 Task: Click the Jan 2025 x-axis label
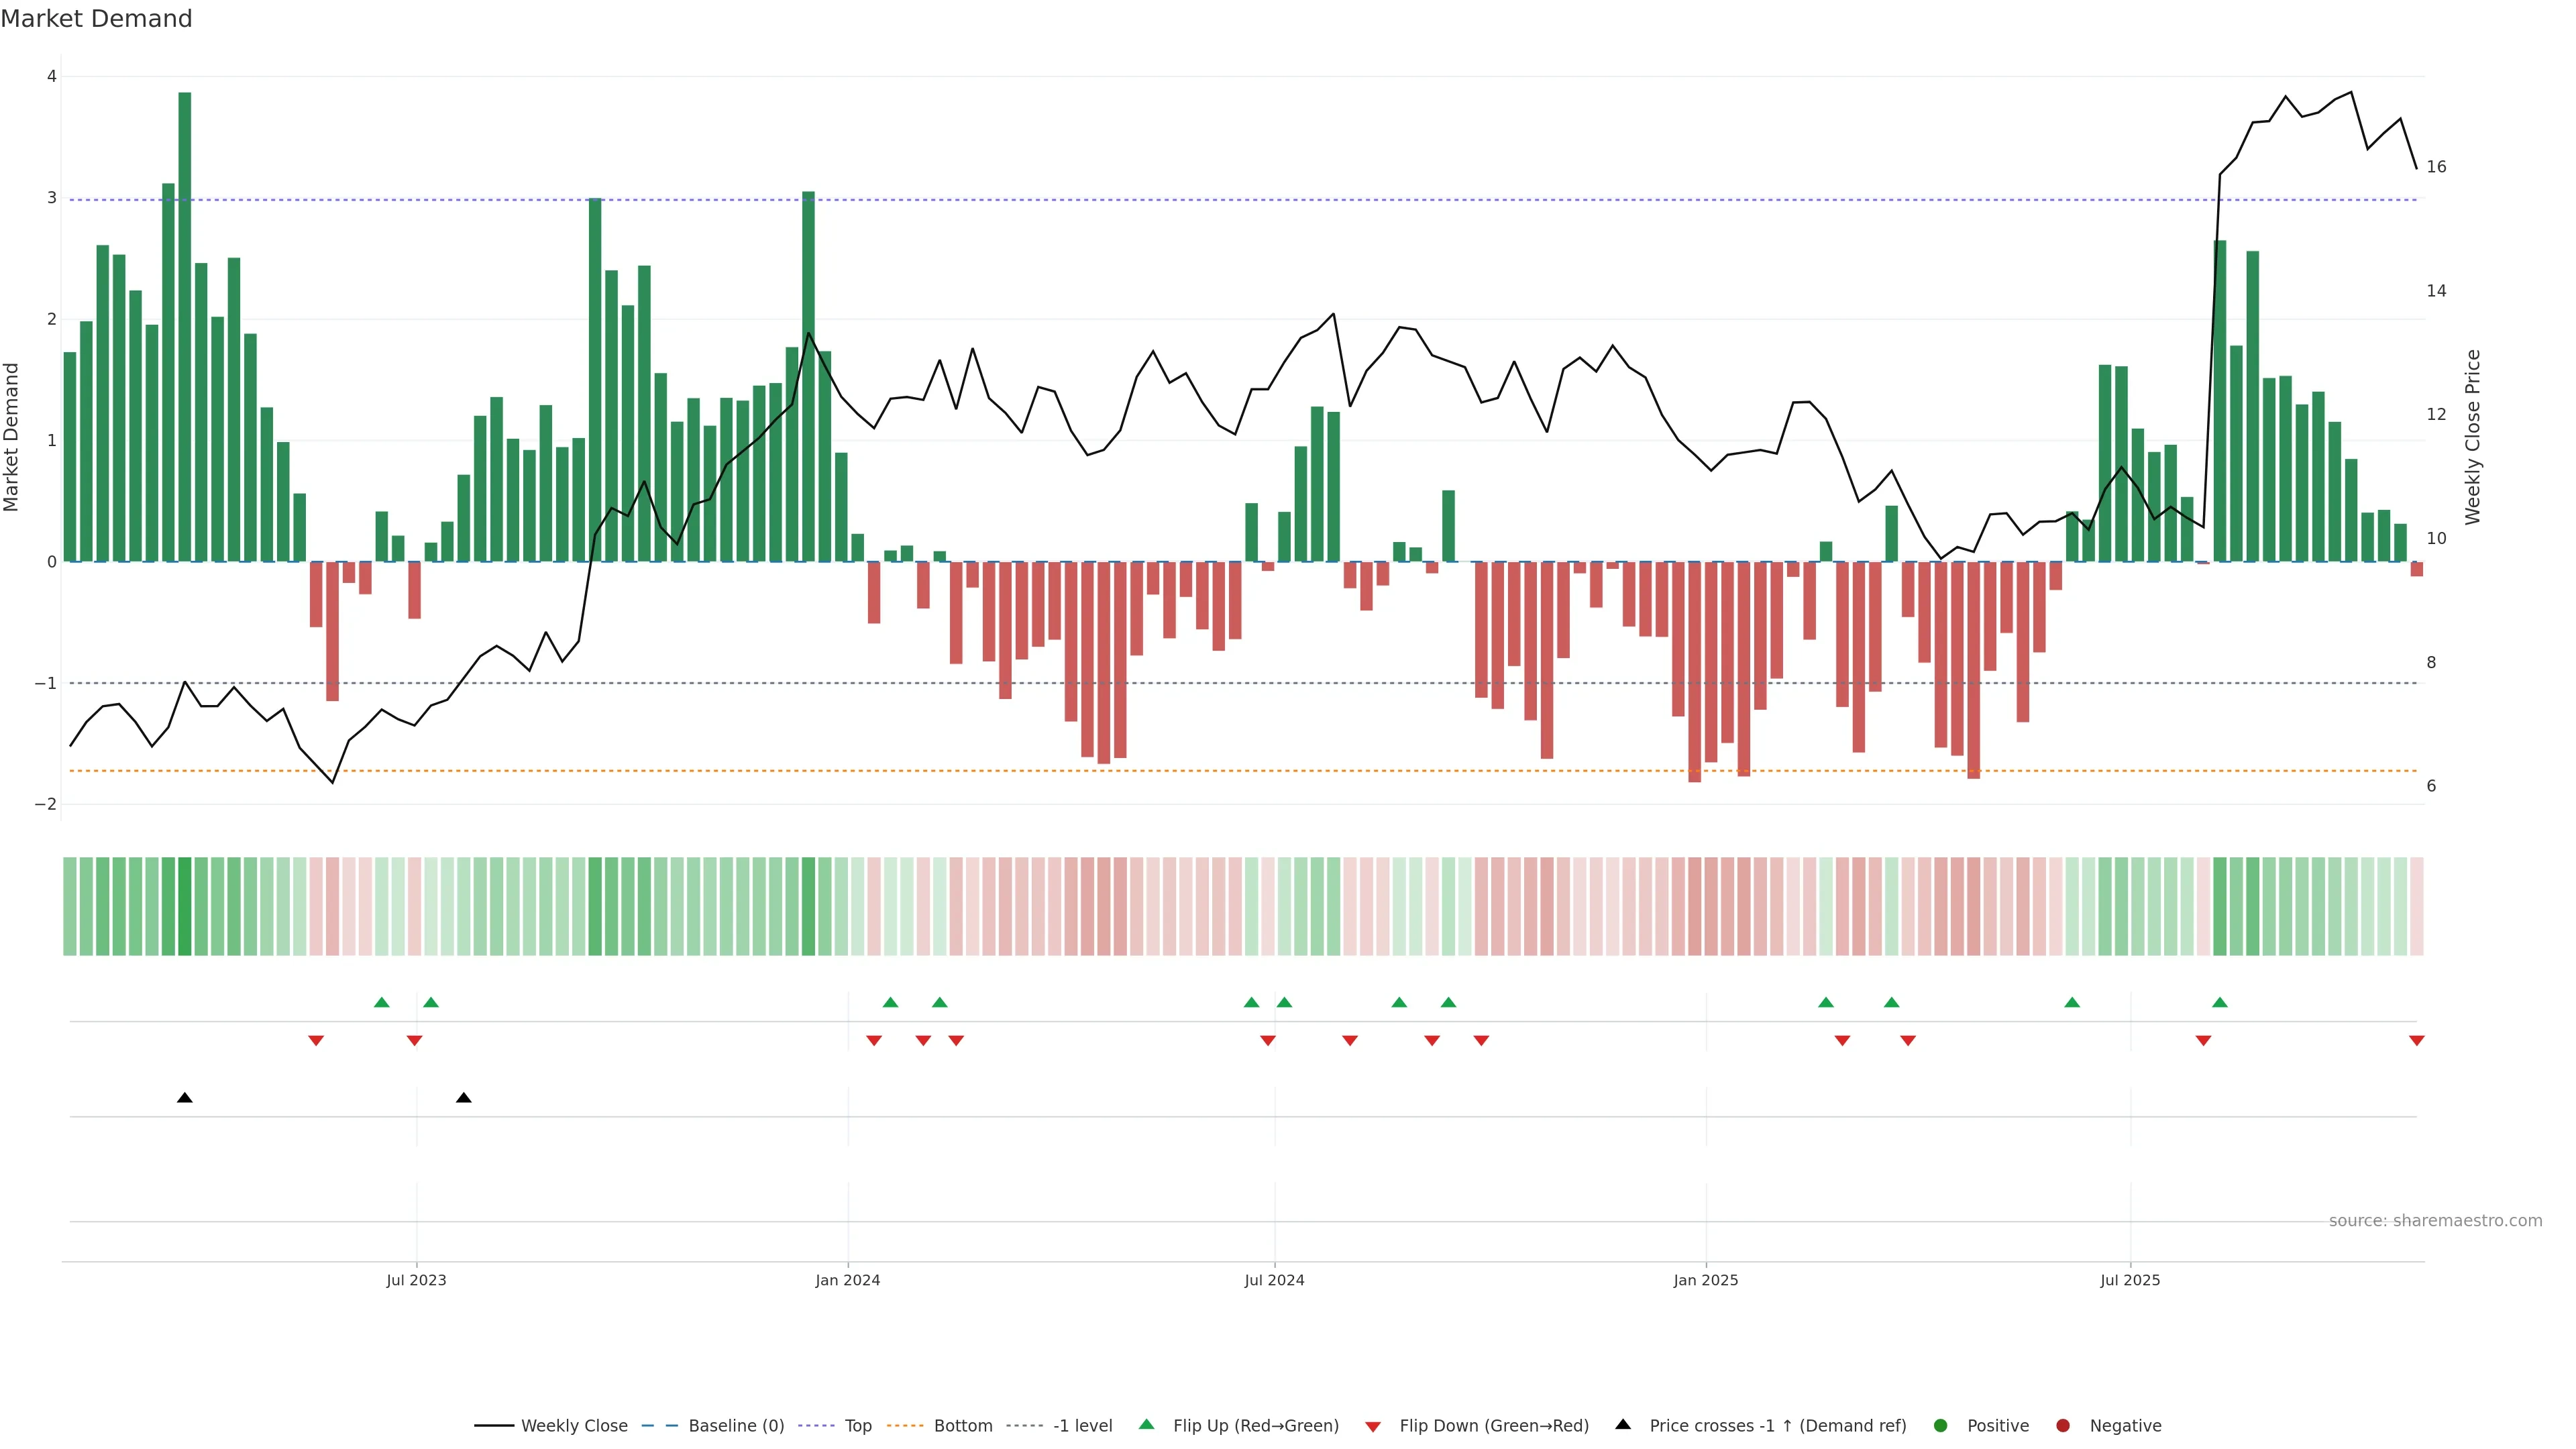(1705, 1280)
